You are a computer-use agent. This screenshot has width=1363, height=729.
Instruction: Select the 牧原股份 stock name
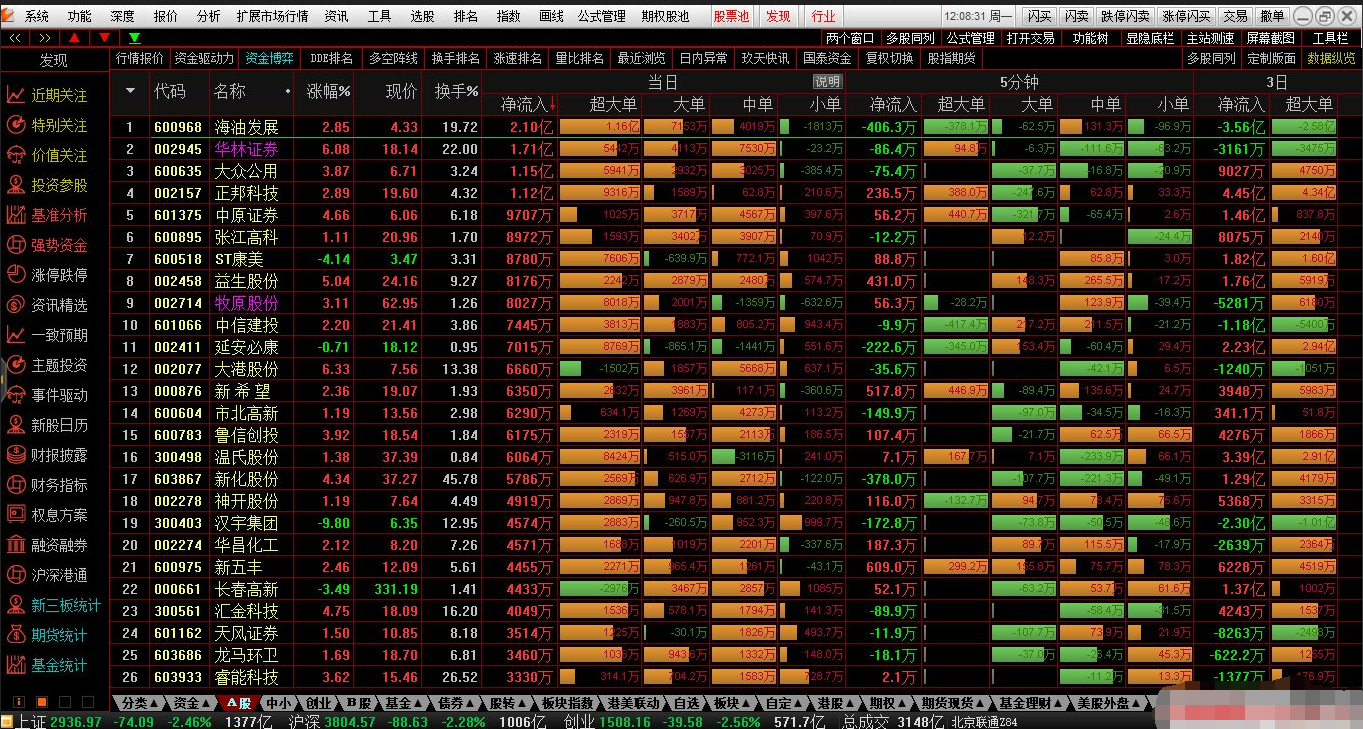coord(247,303)
